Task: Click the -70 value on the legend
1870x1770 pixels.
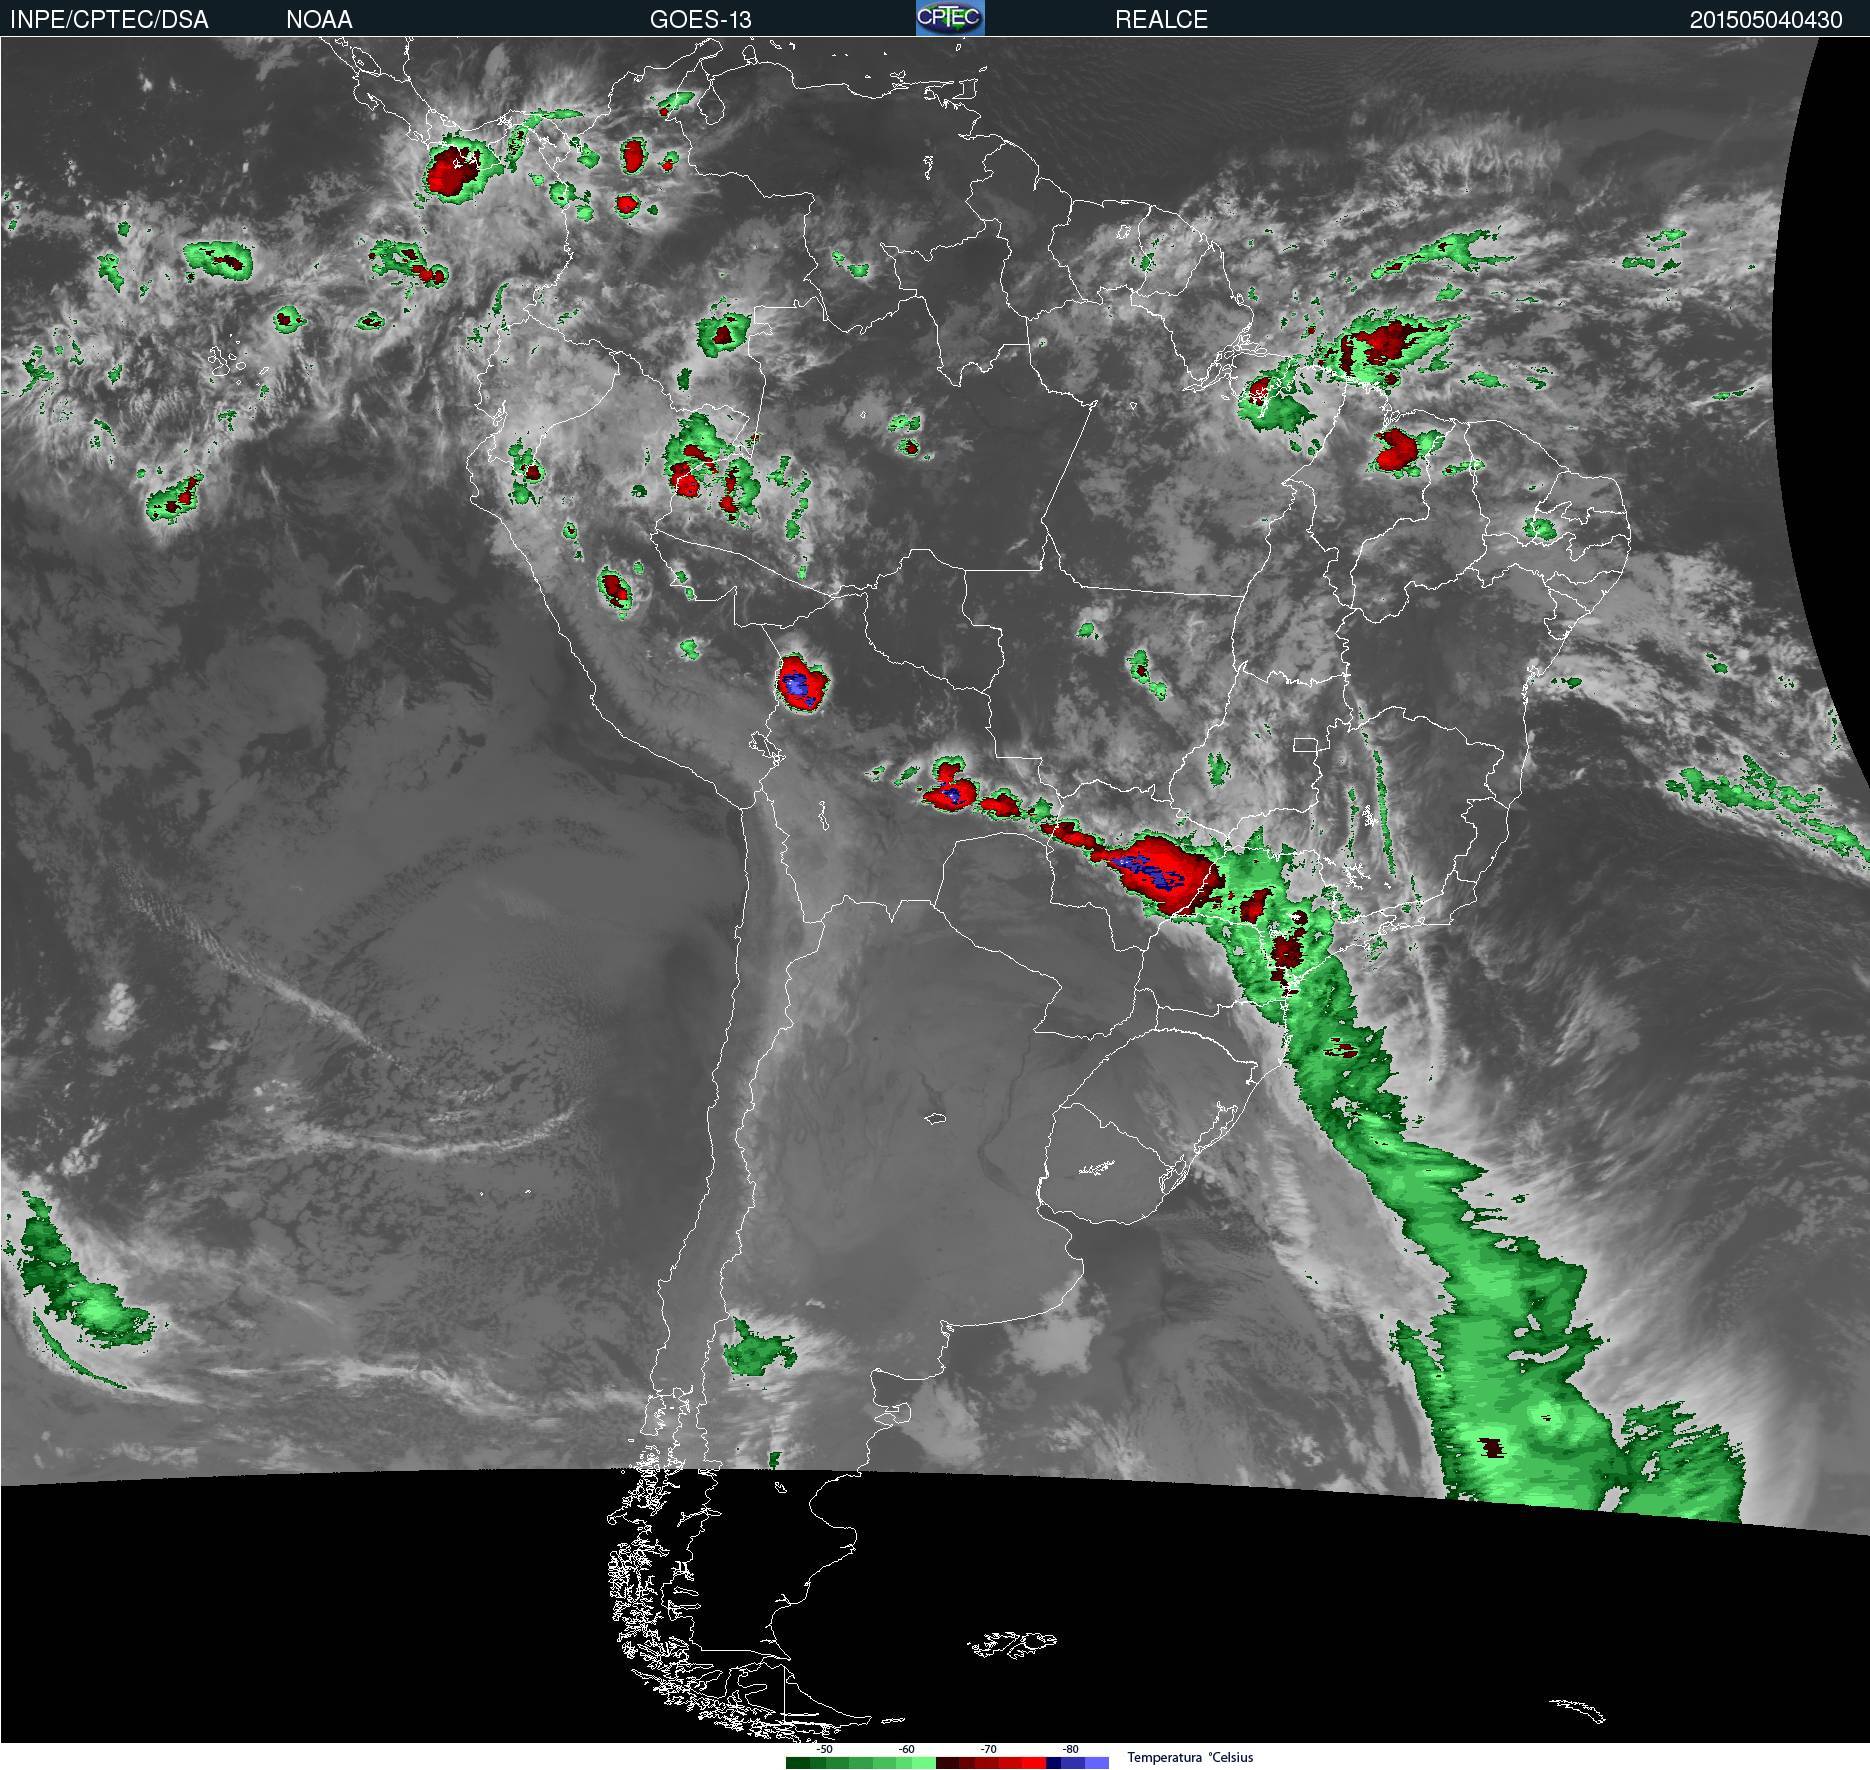Action: pos(988,1749)
